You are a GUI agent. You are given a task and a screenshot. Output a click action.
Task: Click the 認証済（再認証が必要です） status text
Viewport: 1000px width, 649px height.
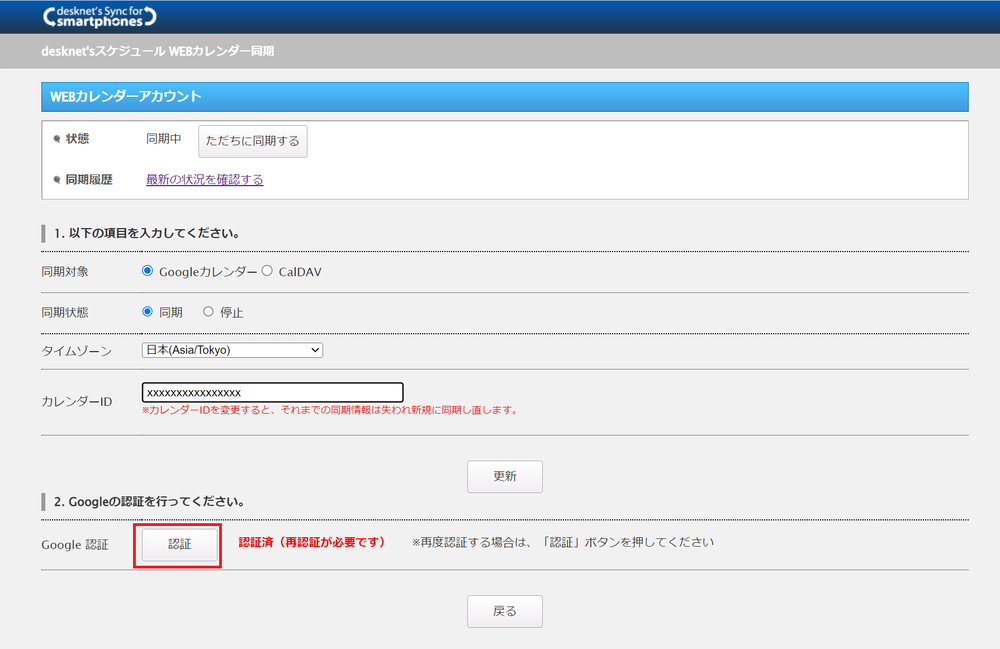[312, 543]
